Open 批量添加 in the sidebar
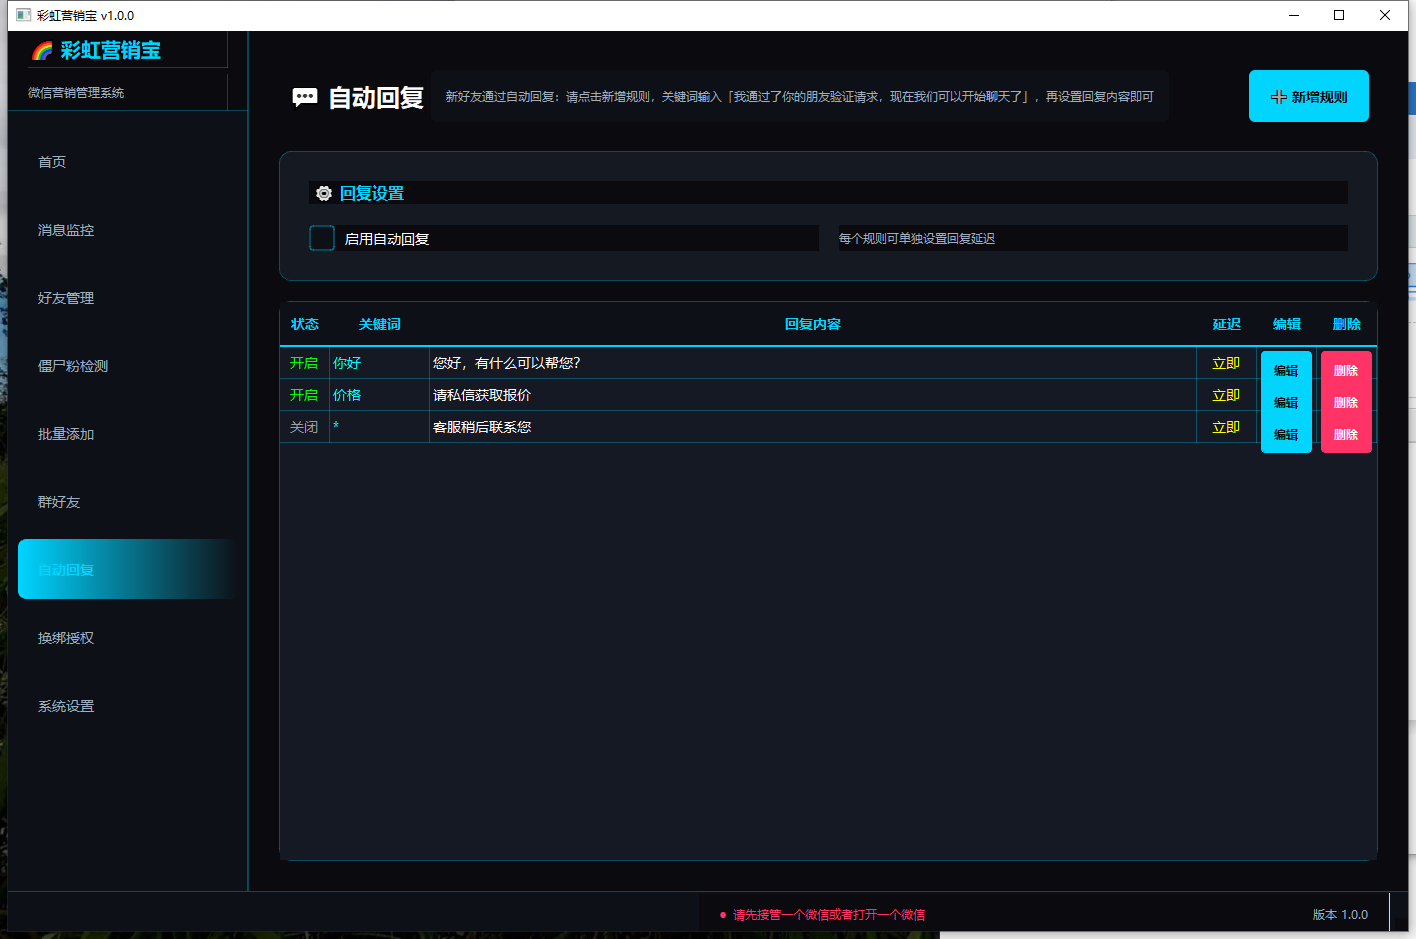 pyautogui.click(x=128, y=434)
